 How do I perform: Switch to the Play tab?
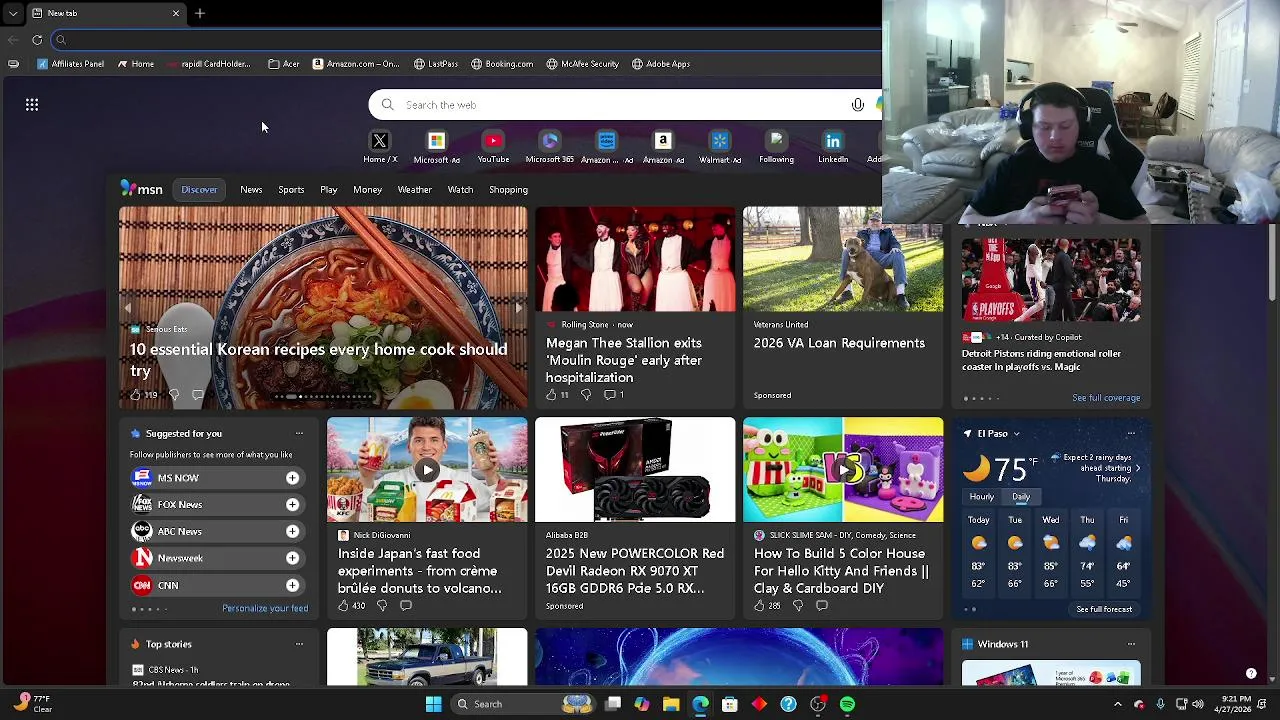point(328,189)
